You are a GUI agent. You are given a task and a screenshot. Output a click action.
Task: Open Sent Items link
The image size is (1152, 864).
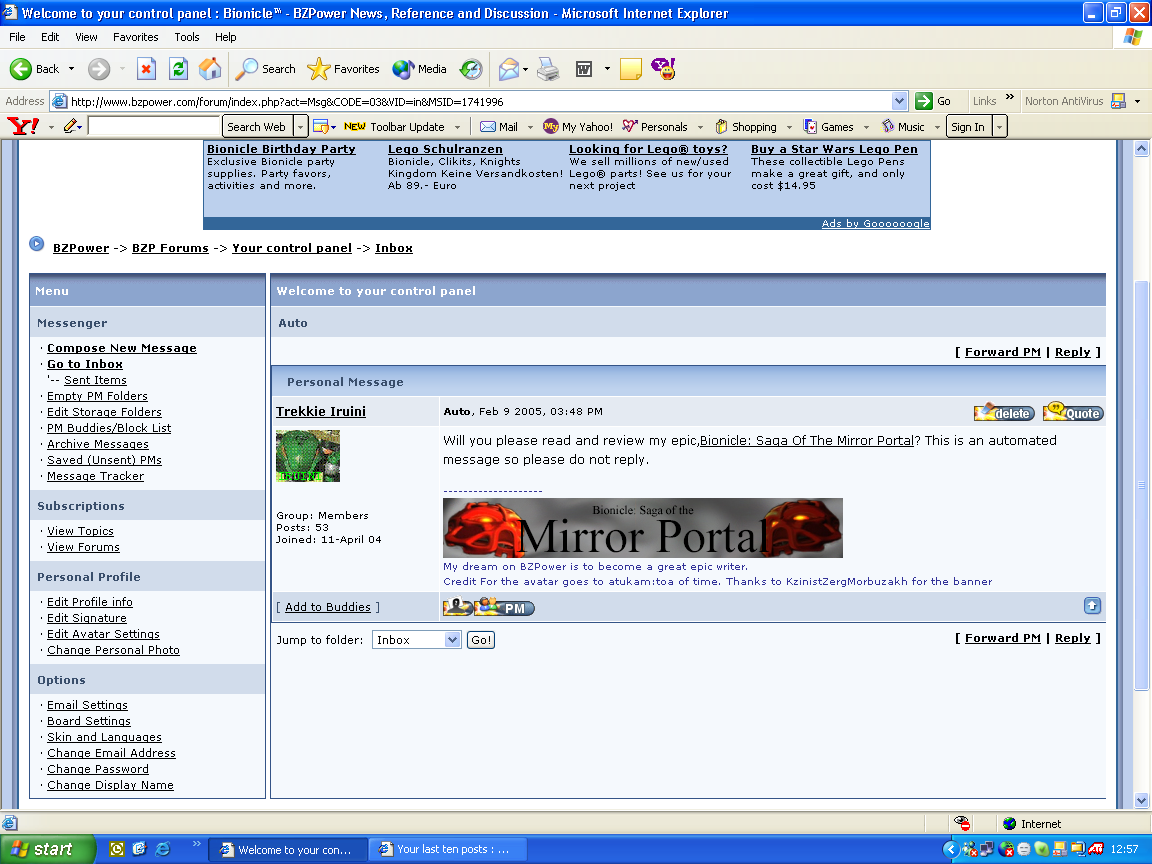pos(95,380)
